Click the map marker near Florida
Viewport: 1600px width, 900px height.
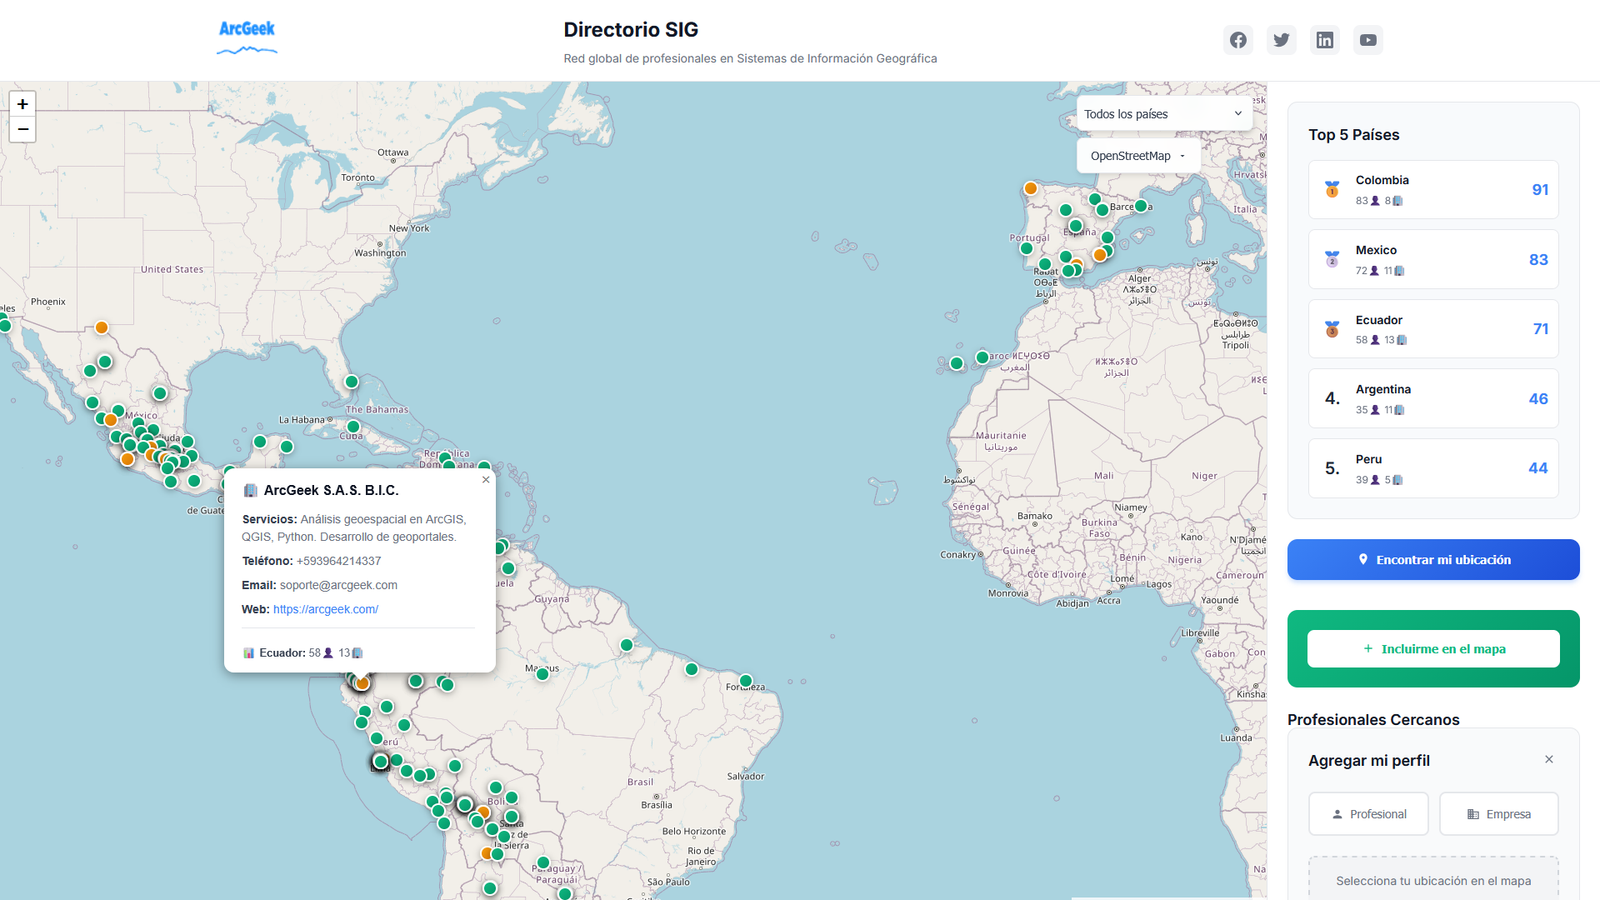351,382
